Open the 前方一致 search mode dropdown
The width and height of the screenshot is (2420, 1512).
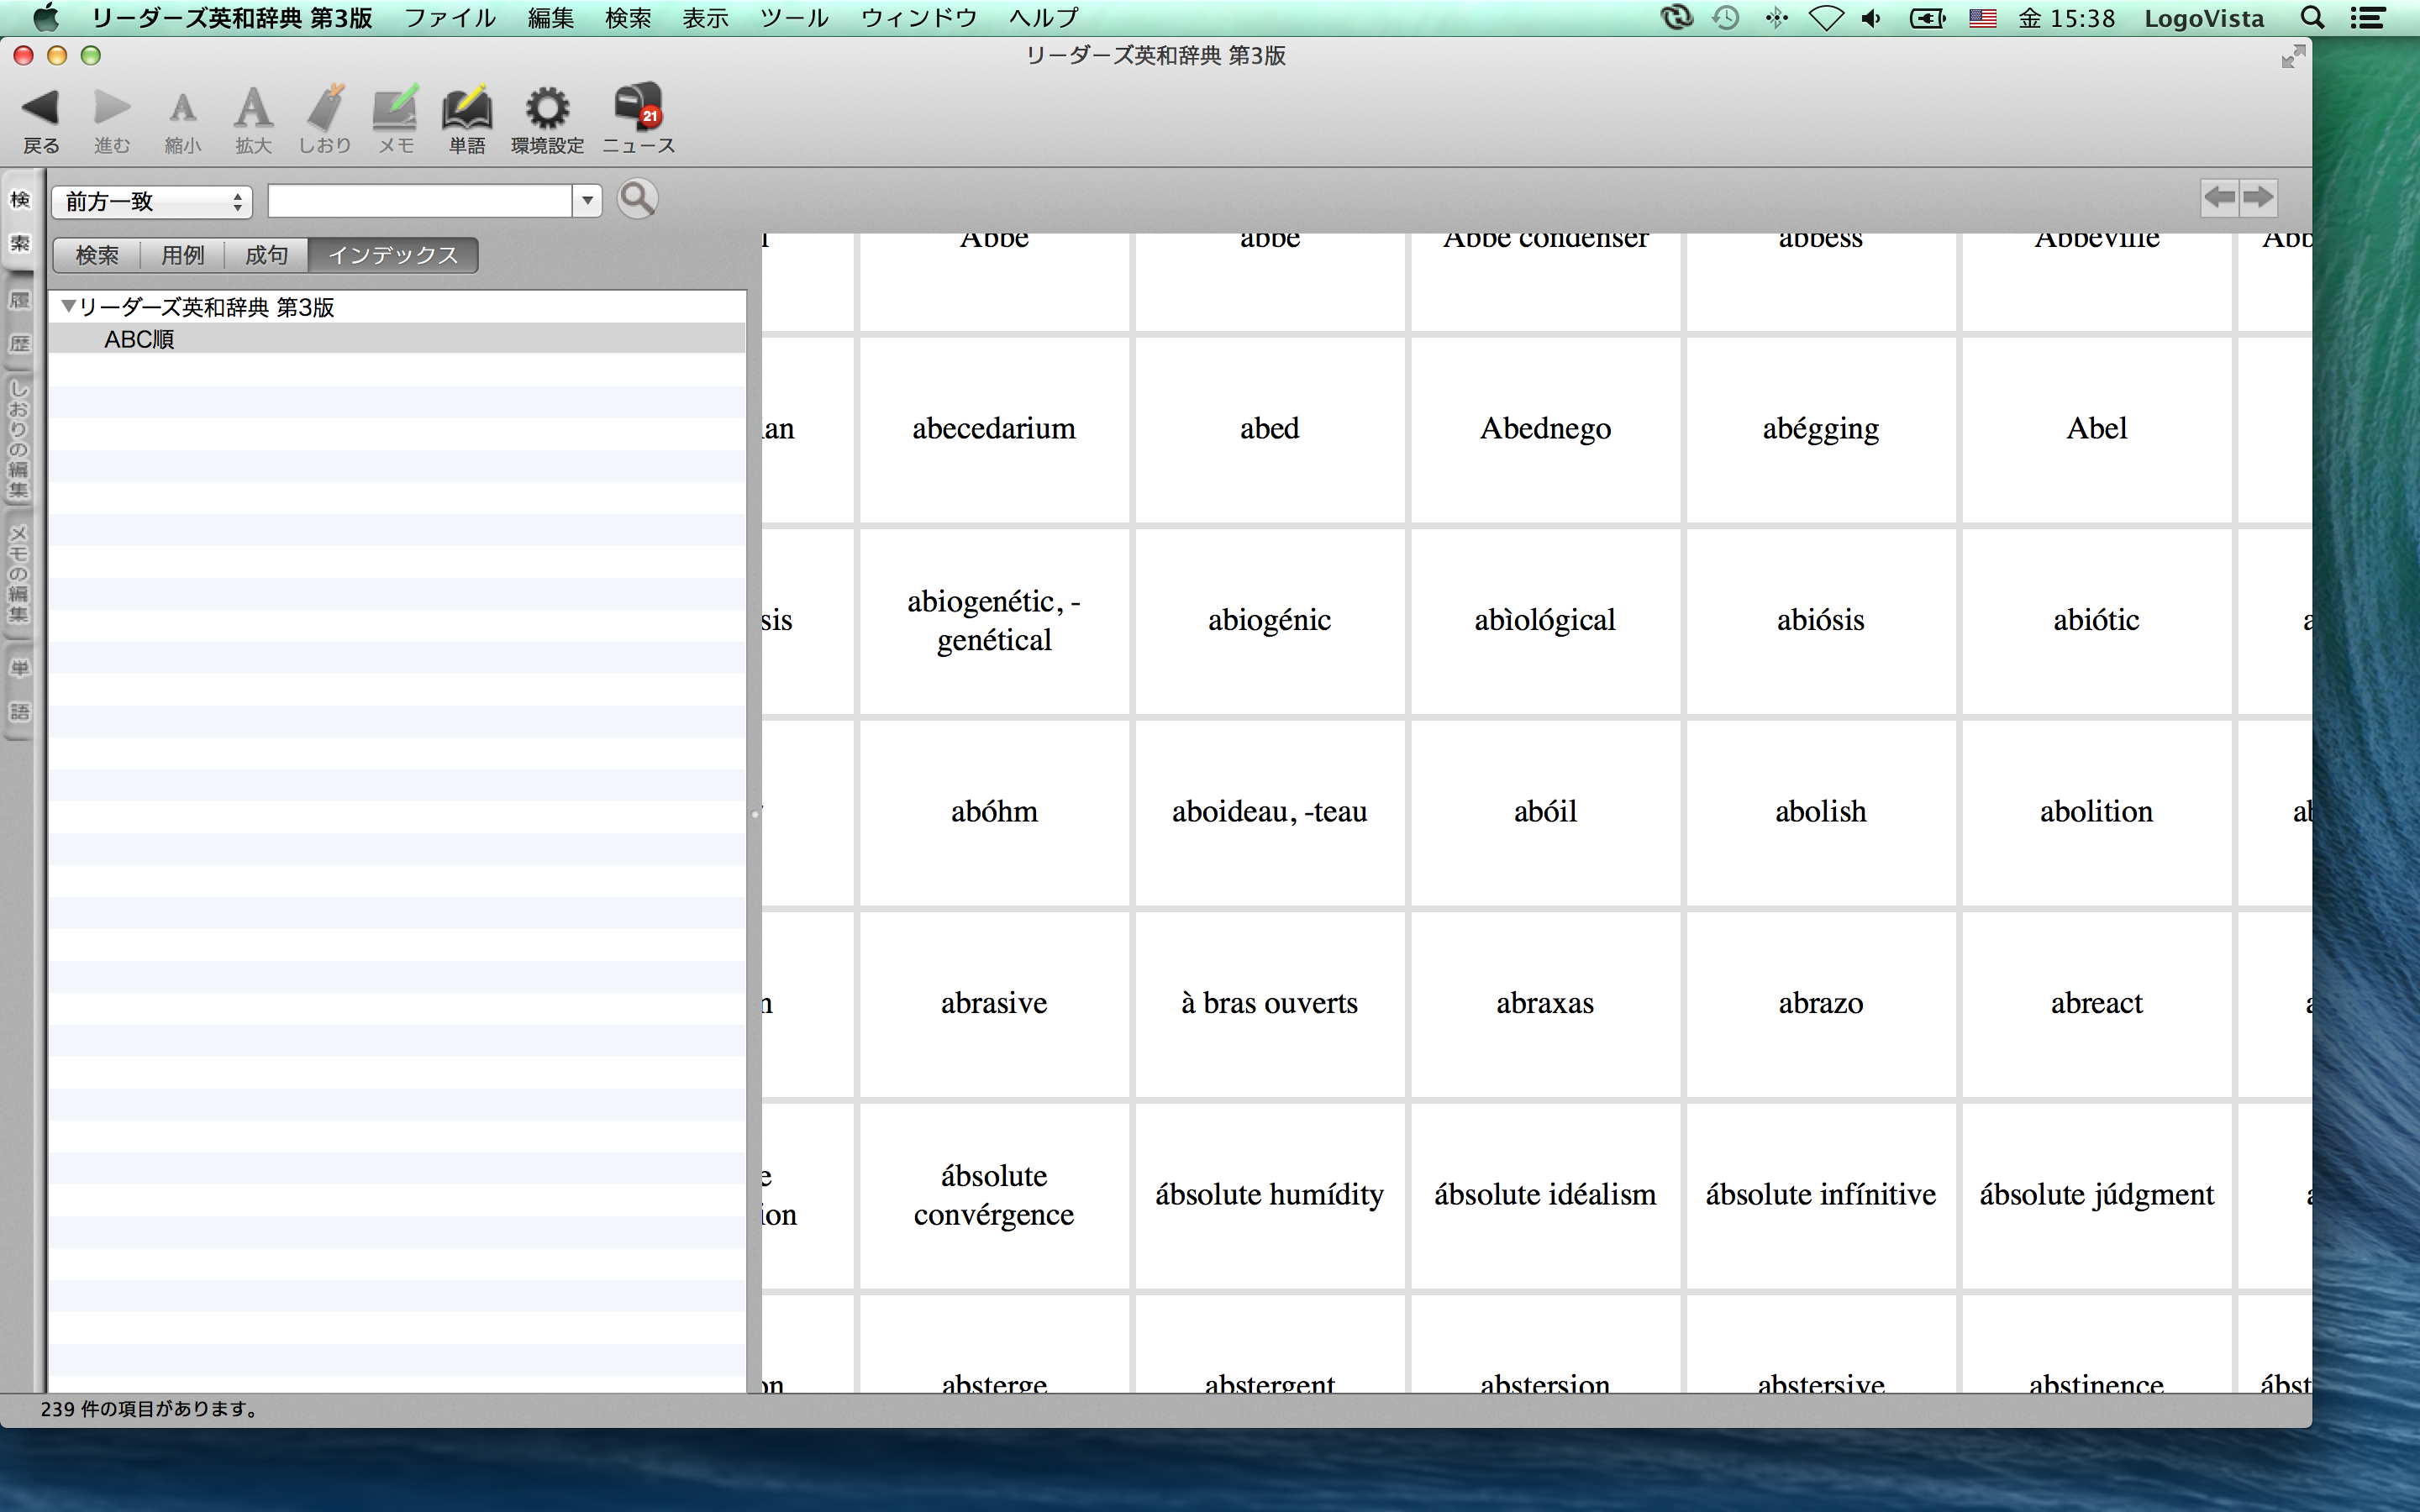pyautogui.click(x=152, y=202)
